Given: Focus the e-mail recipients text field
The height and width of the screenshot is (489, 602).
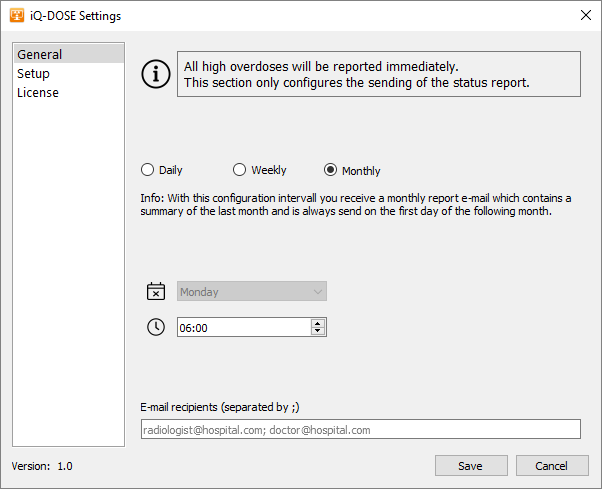Looking at the screenshot, I should 360,429.
